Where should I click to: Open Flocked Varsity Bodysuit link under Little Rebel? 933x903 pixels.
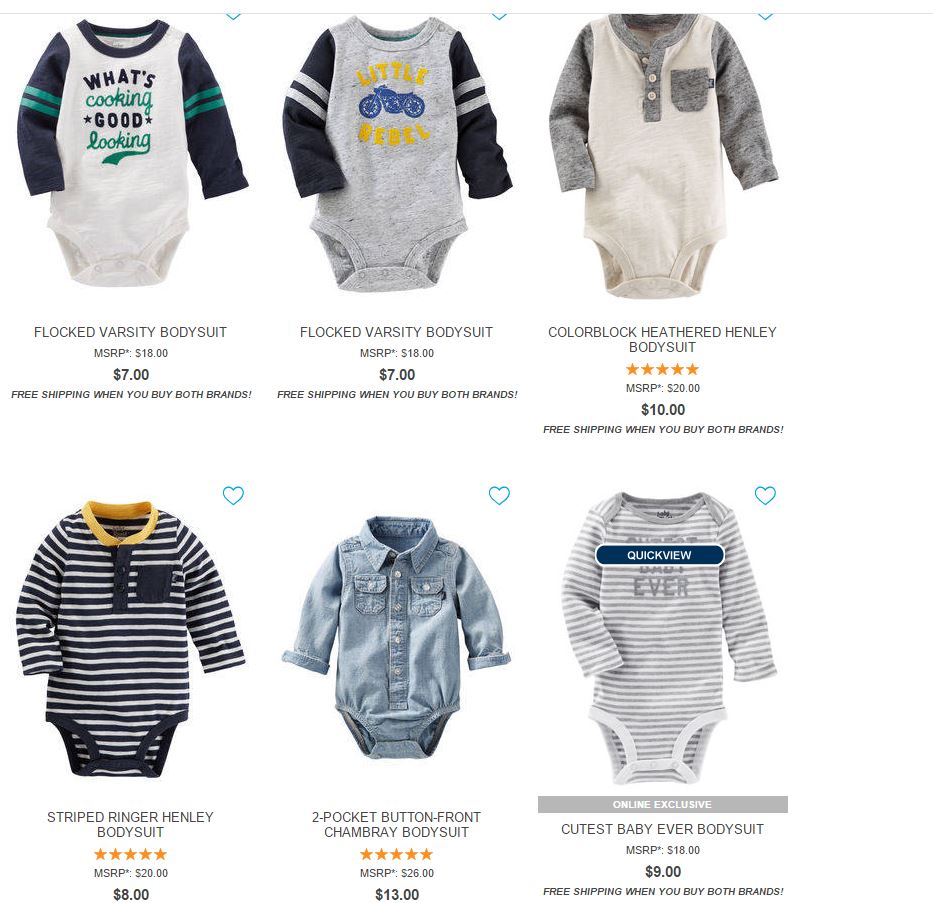[x=396, y=332]
